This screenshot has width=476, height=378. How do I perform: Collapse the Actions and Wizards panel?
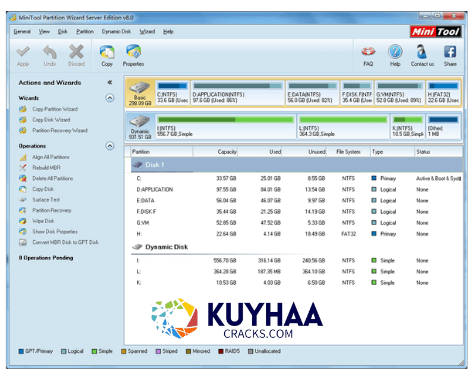110,82
